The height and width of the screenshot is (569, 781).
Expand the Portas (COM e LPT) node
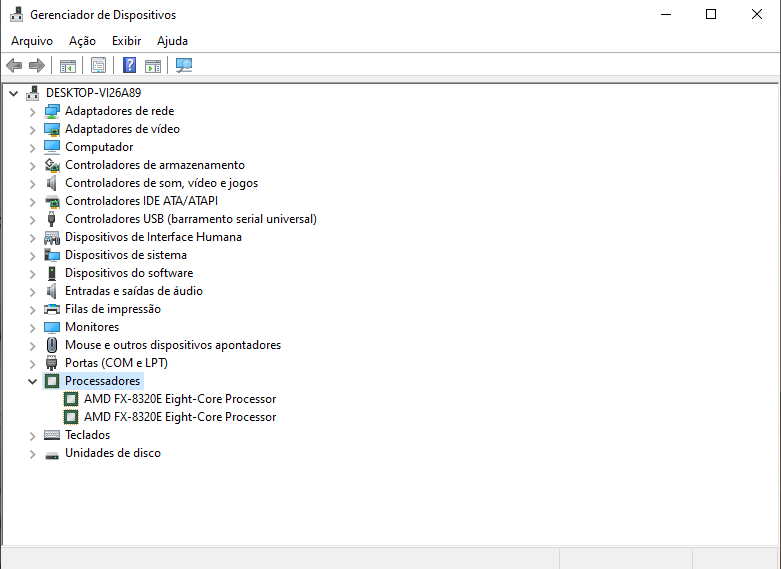32,363
